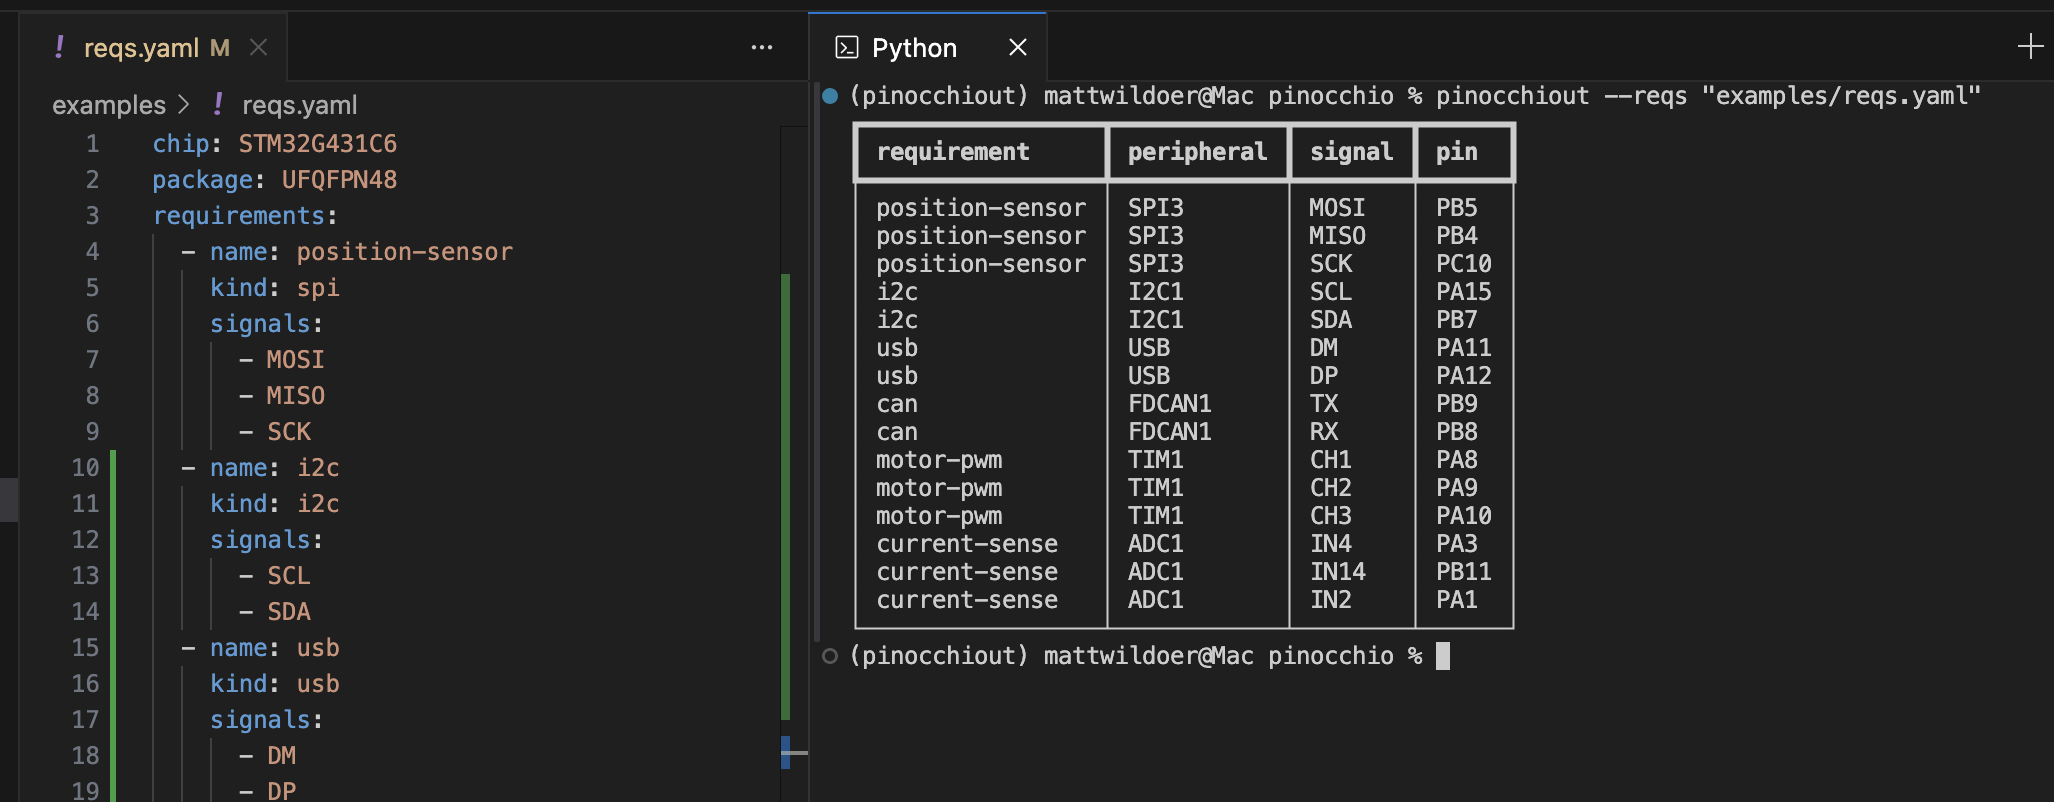Click the requirement column header in terminal table
This screenshot has height=802, width=2054.
(953, 152)
